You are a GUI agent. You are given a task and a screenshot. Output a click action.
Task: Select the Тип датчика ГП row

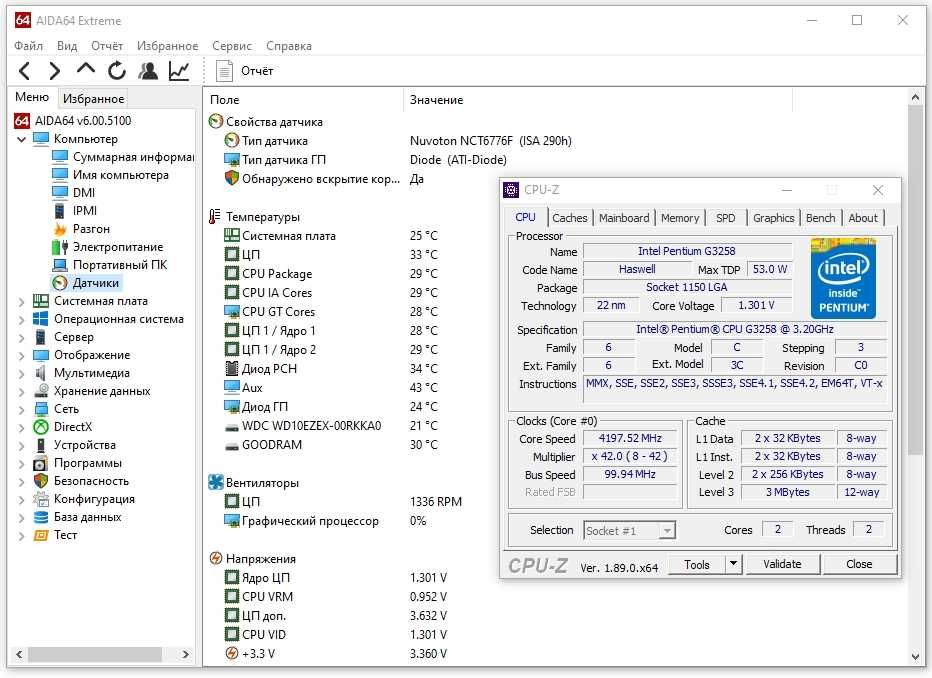pyautogui.click(x=365, y=159)
